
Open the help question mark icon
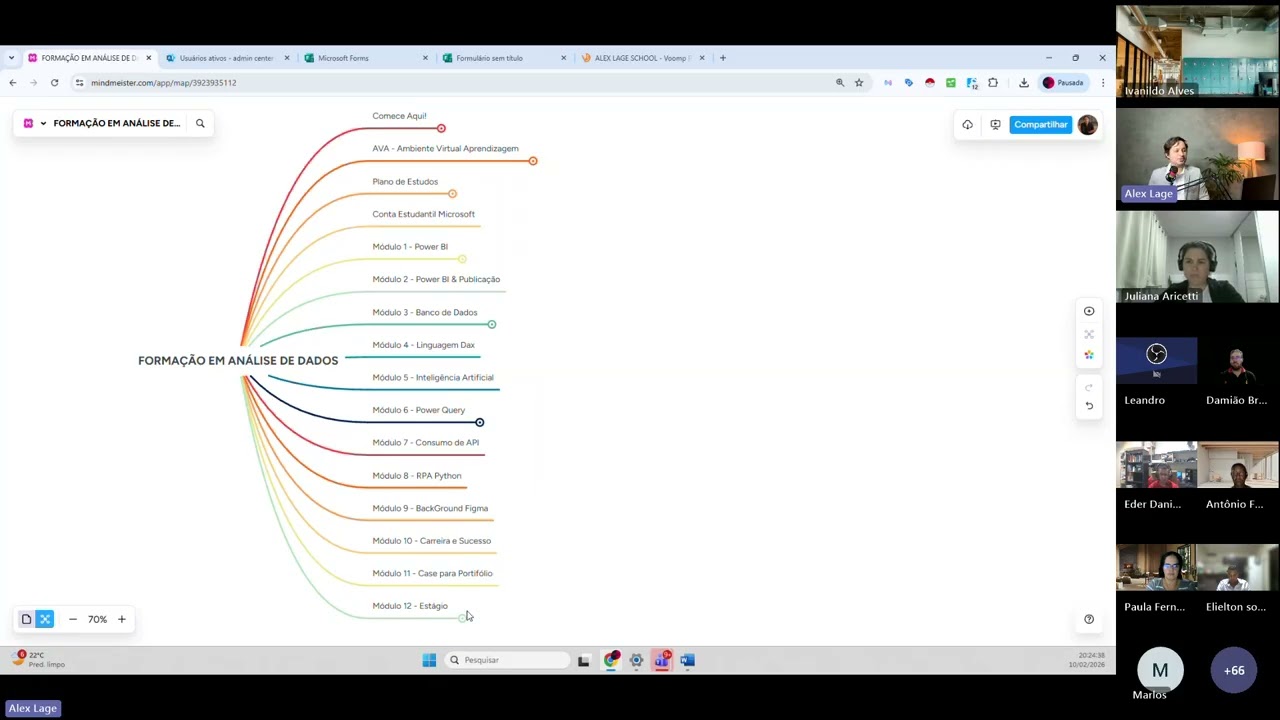click(1089, 619)
